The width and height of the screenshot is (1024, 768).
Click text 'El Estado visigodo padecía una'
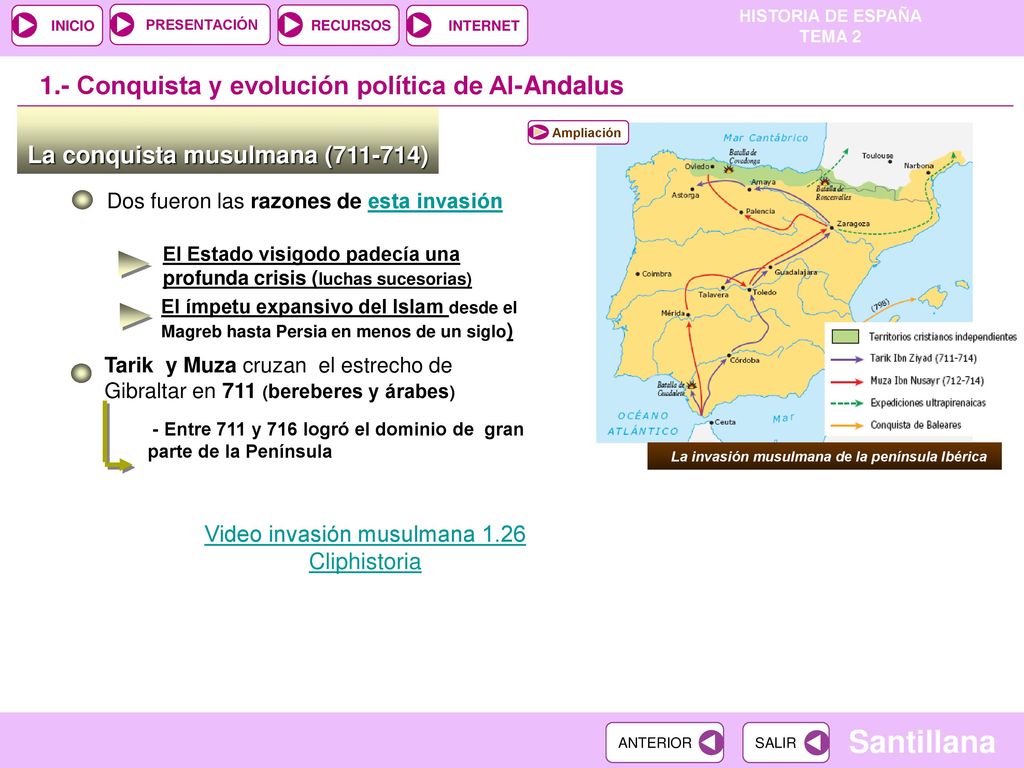(311, 254)
